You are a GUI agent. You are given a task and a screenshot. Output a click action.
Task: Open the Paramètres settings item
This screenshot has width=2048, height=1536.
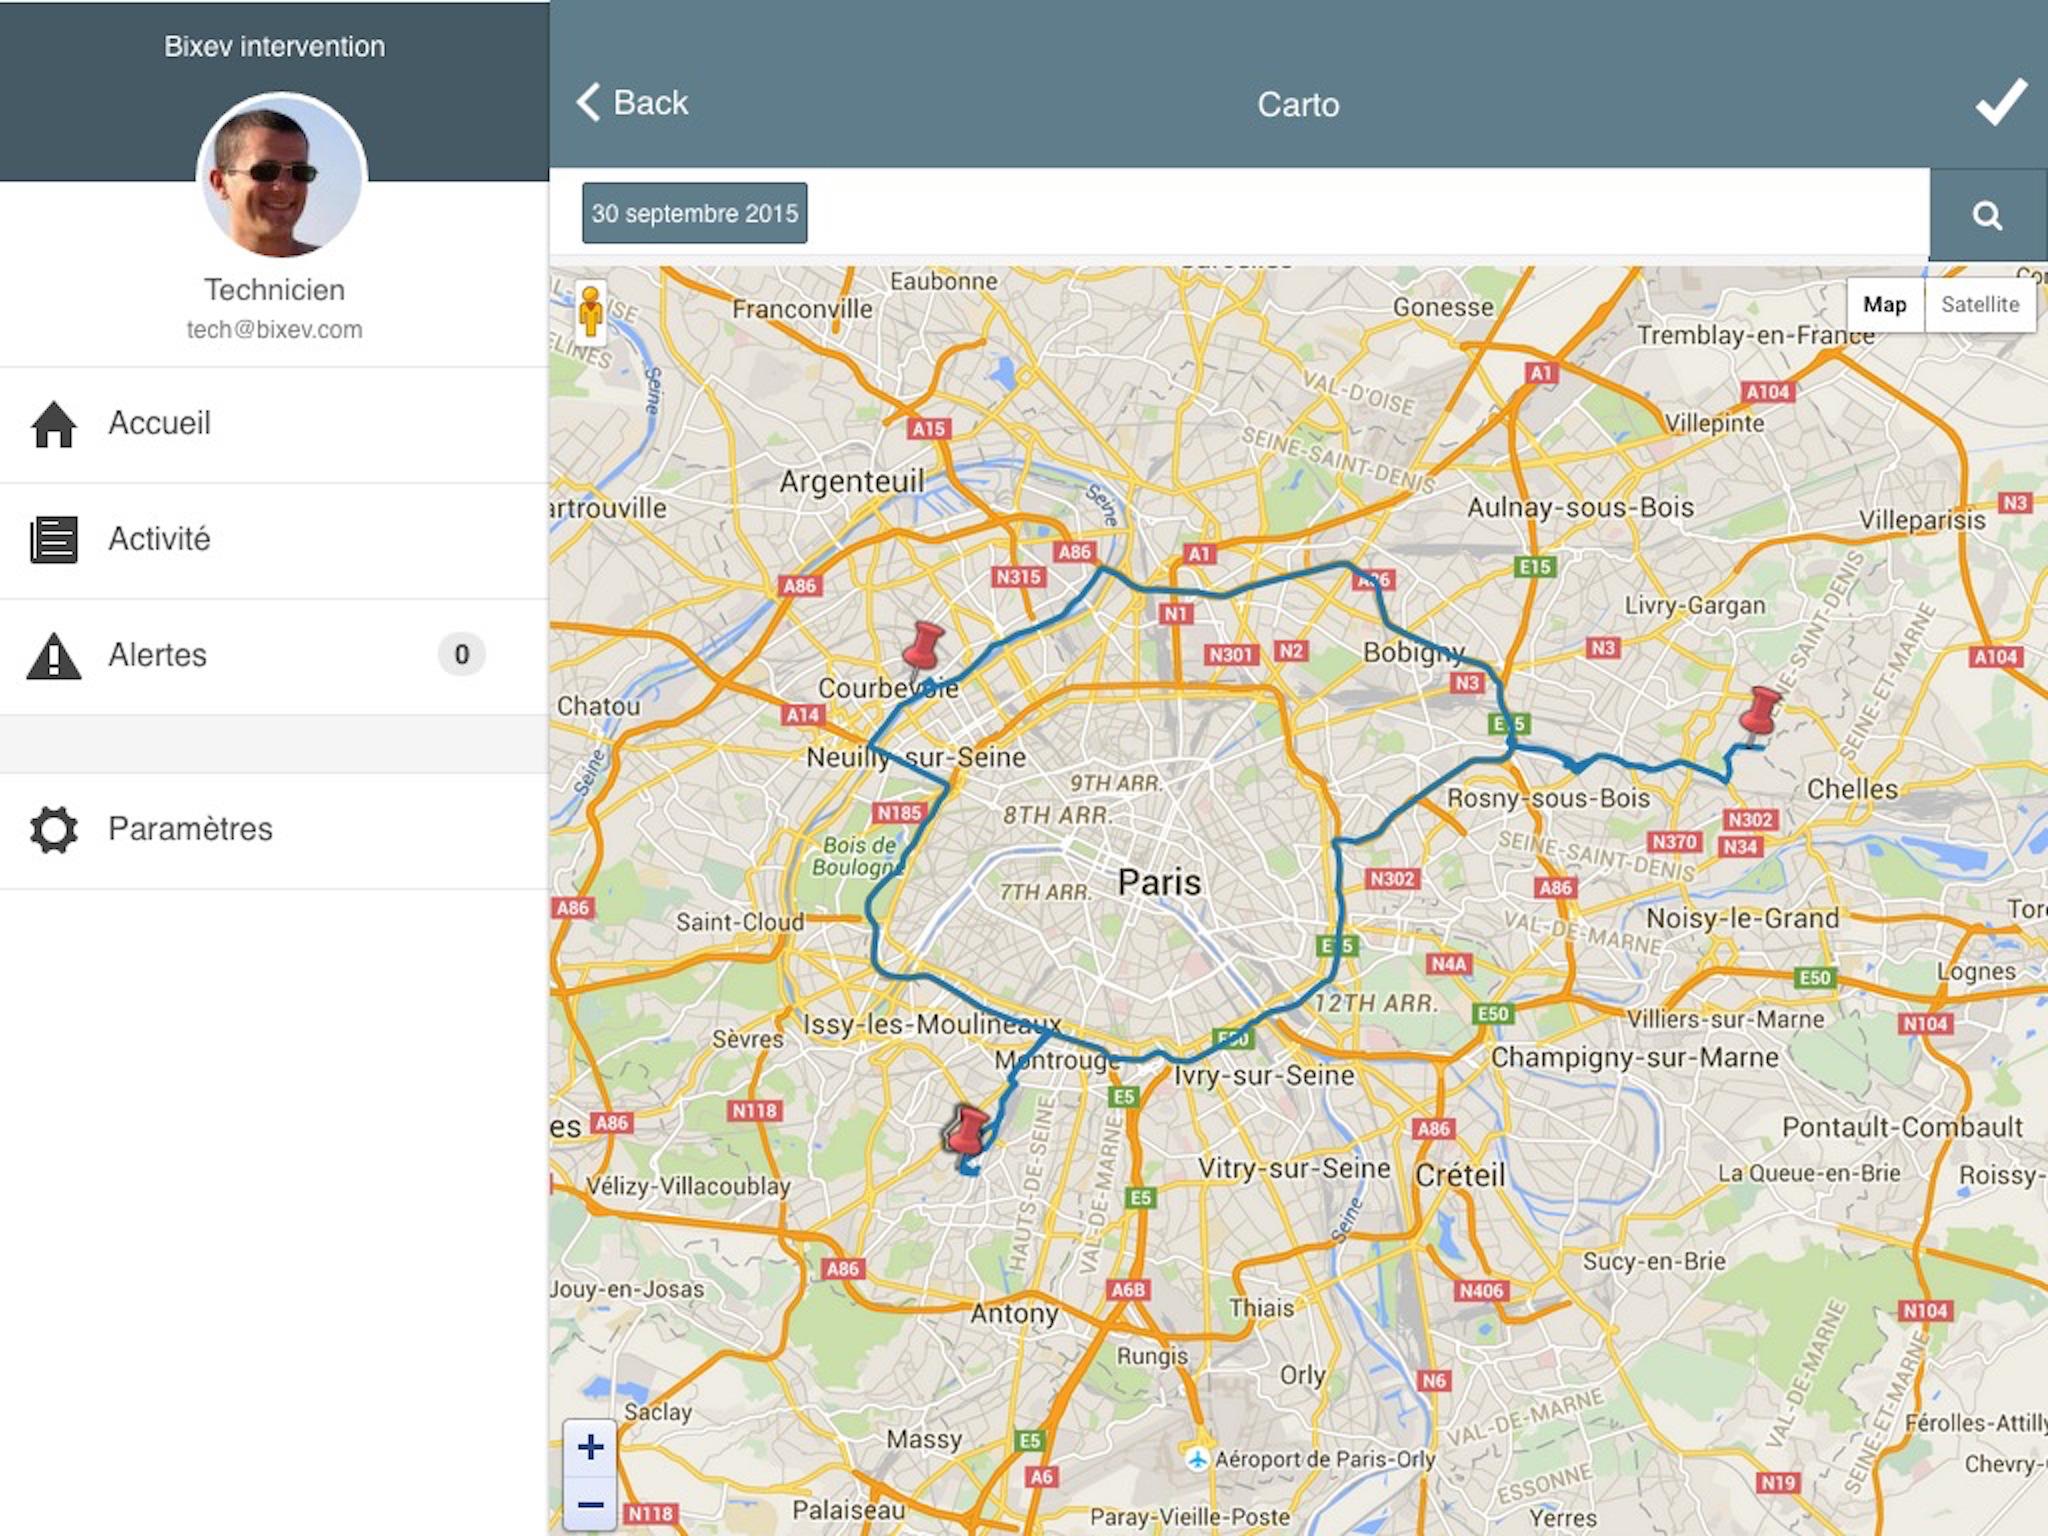click(274, 830)
